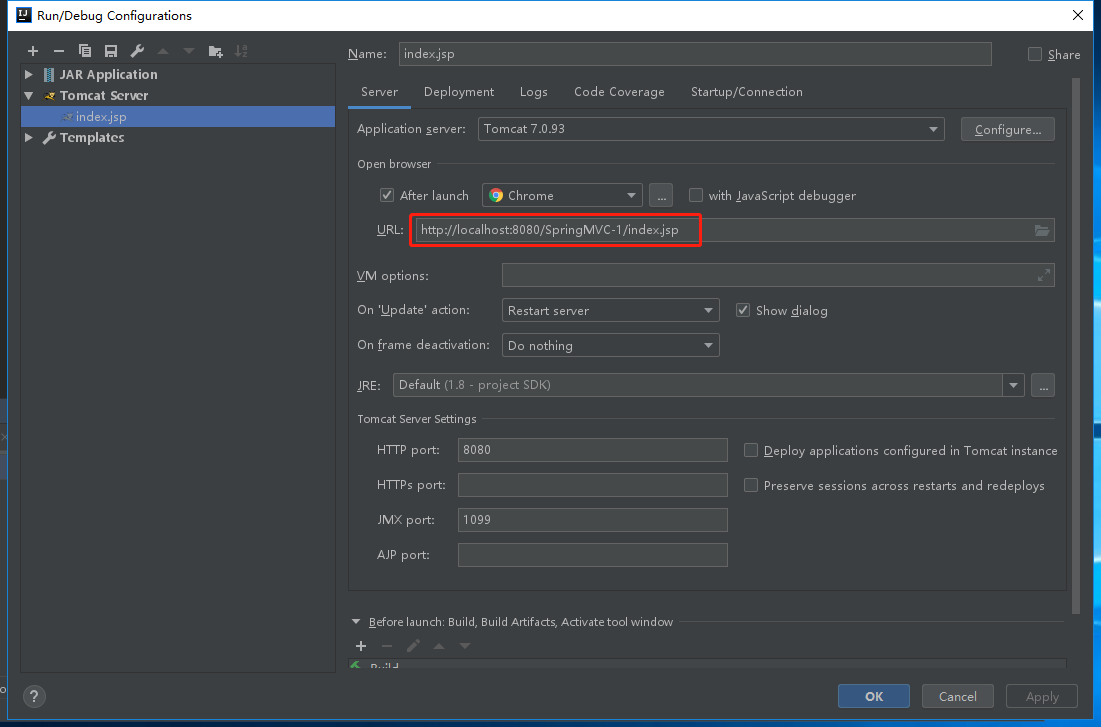1101x727 pixels.
Task: Click the Name input field
Action: click(x=695, y=54)
